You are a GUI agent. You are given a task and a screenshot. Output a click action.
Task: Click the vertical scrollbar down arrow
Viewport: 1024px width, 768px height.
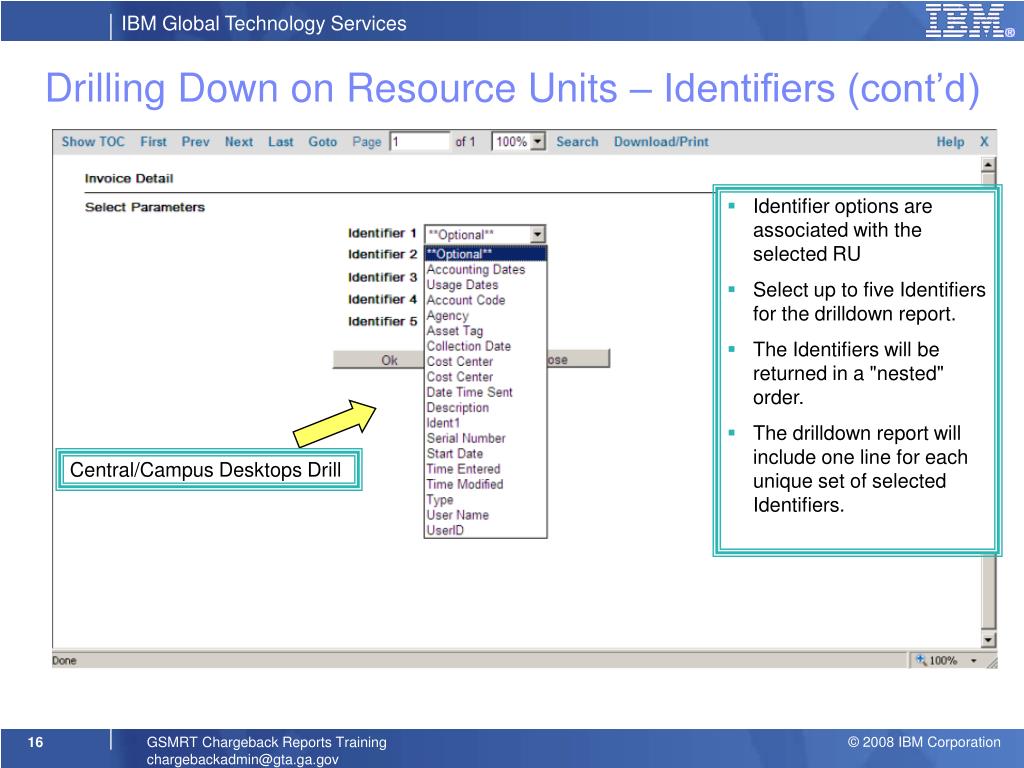[988, 640]
